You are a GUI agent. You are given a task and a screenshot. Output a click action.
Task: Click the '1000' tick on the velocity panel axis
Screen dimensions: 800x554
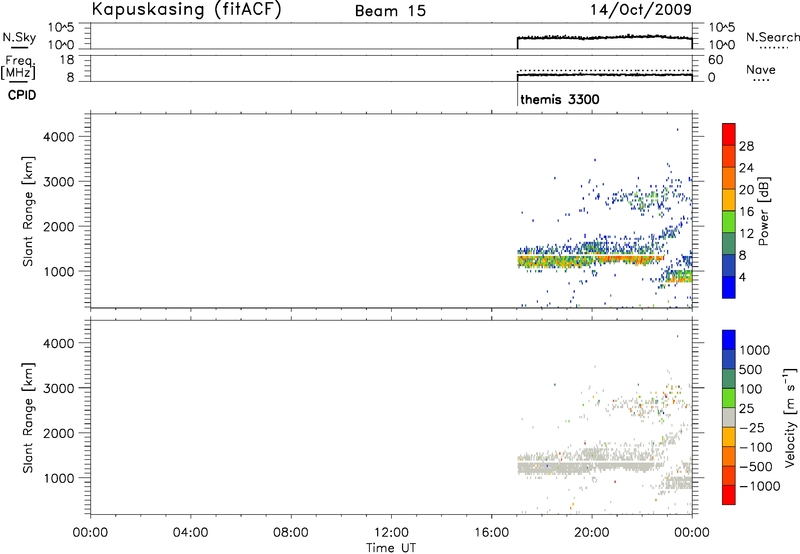click(59, 478)
